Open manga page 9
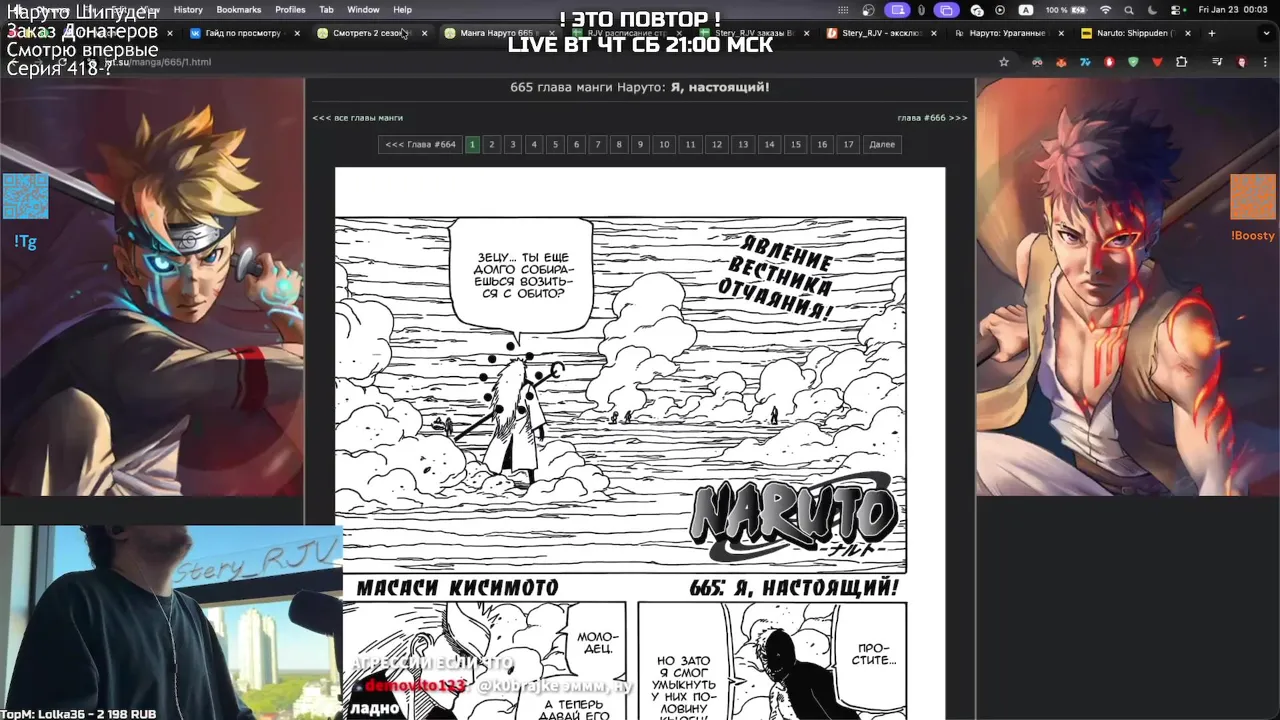The image size is (1280, 720). pyautogui.click(x=640, y=145)
